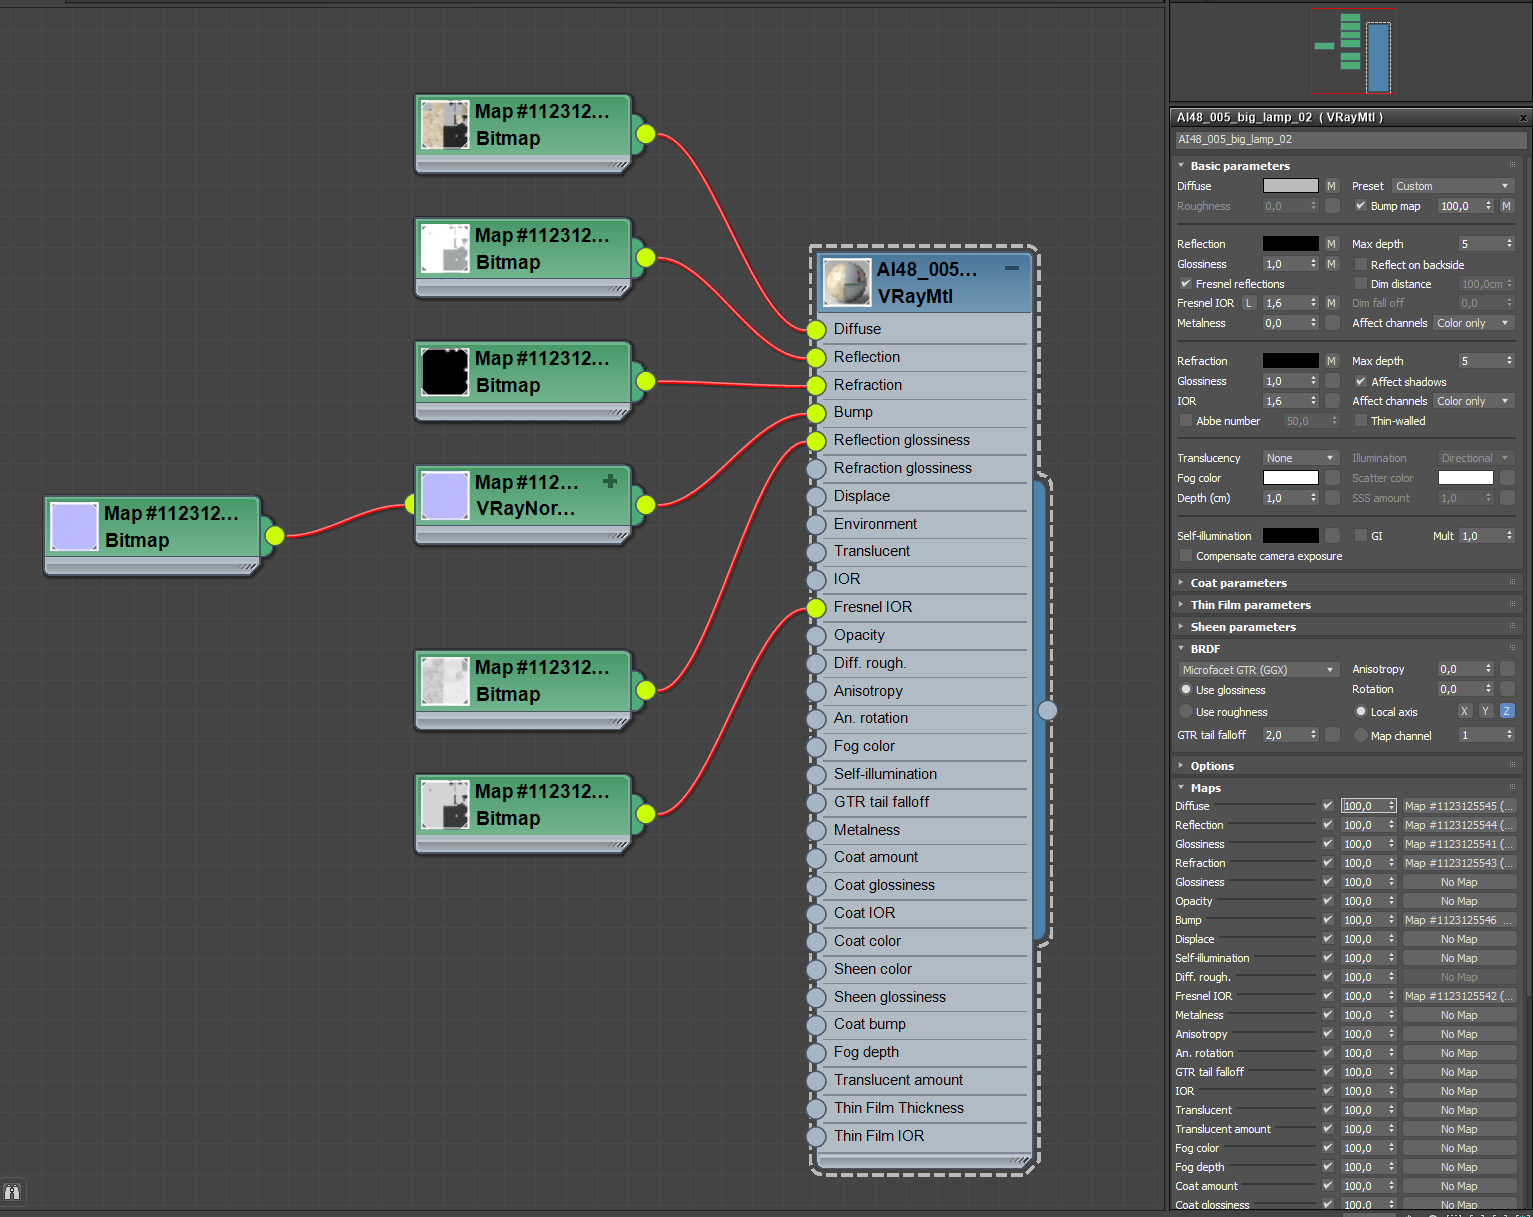Enable the Reflect on backside checkbox
Screen dimensions: 1533x1217
[x=1360, y=265]
